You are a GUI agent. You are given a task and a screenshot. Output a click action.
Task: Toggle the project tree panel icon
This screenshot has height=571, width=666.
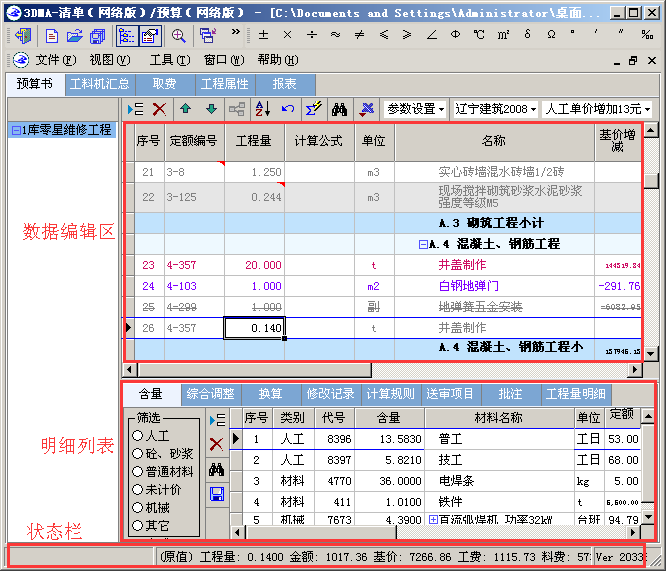click(x=127, y=36)
